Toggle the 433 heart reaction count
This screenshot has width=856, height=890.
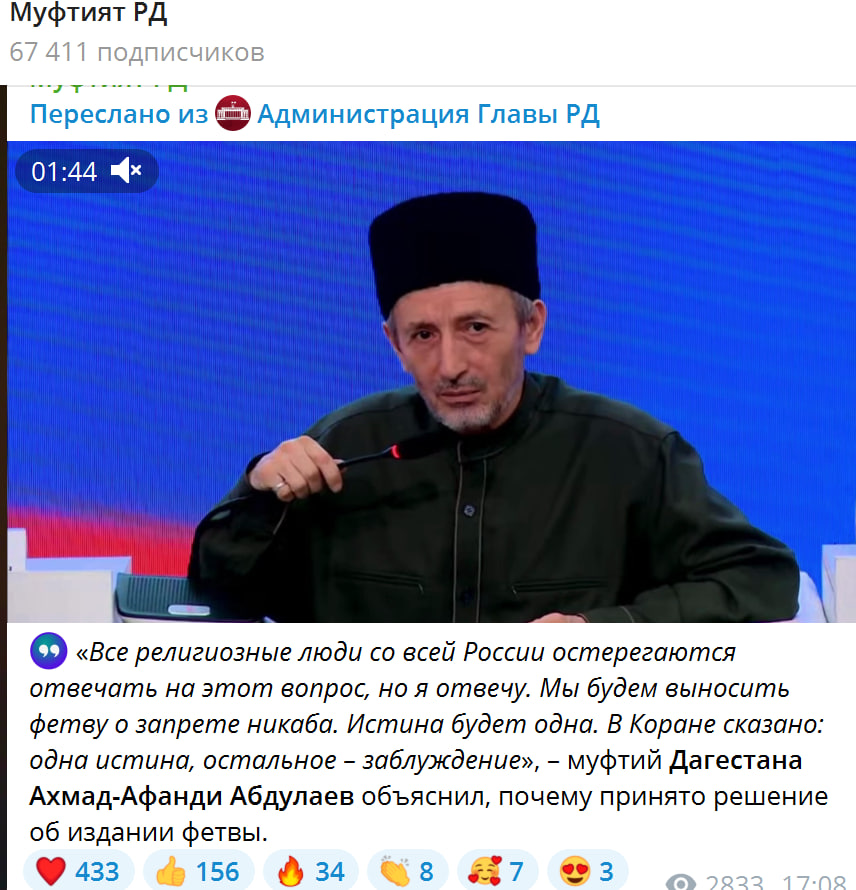[97, 872]
